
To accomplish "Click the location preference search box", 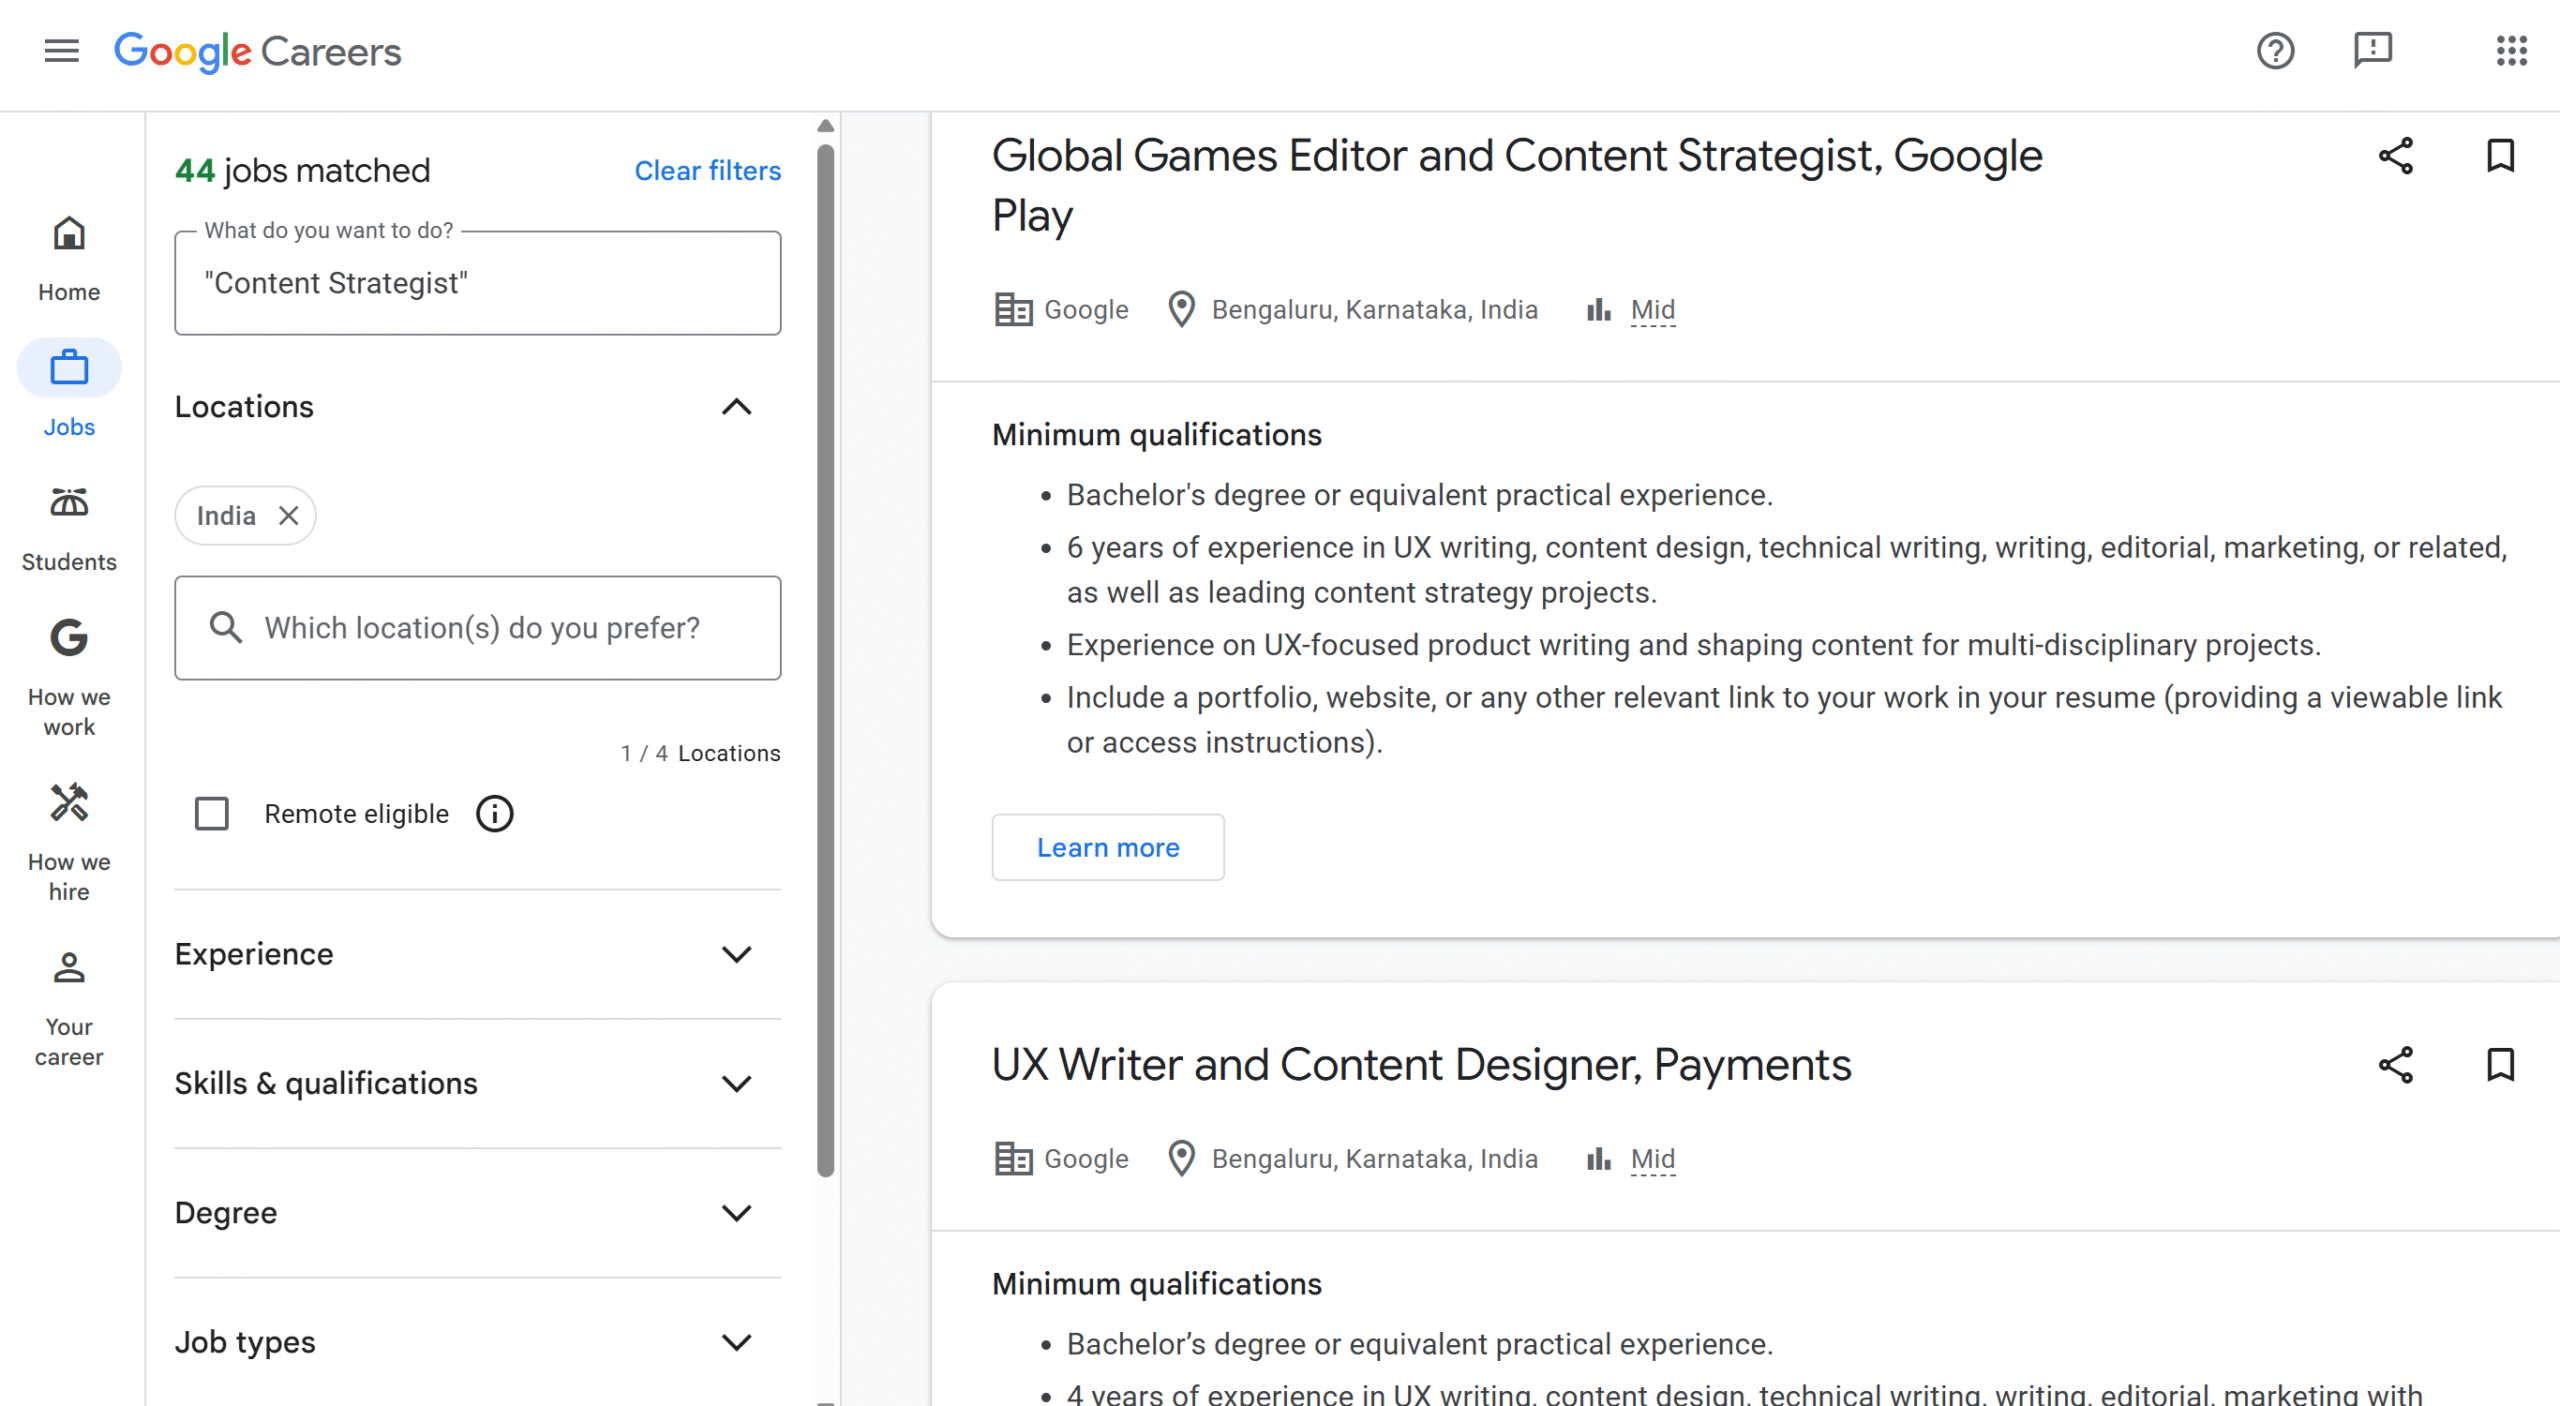I will (478, 628).
